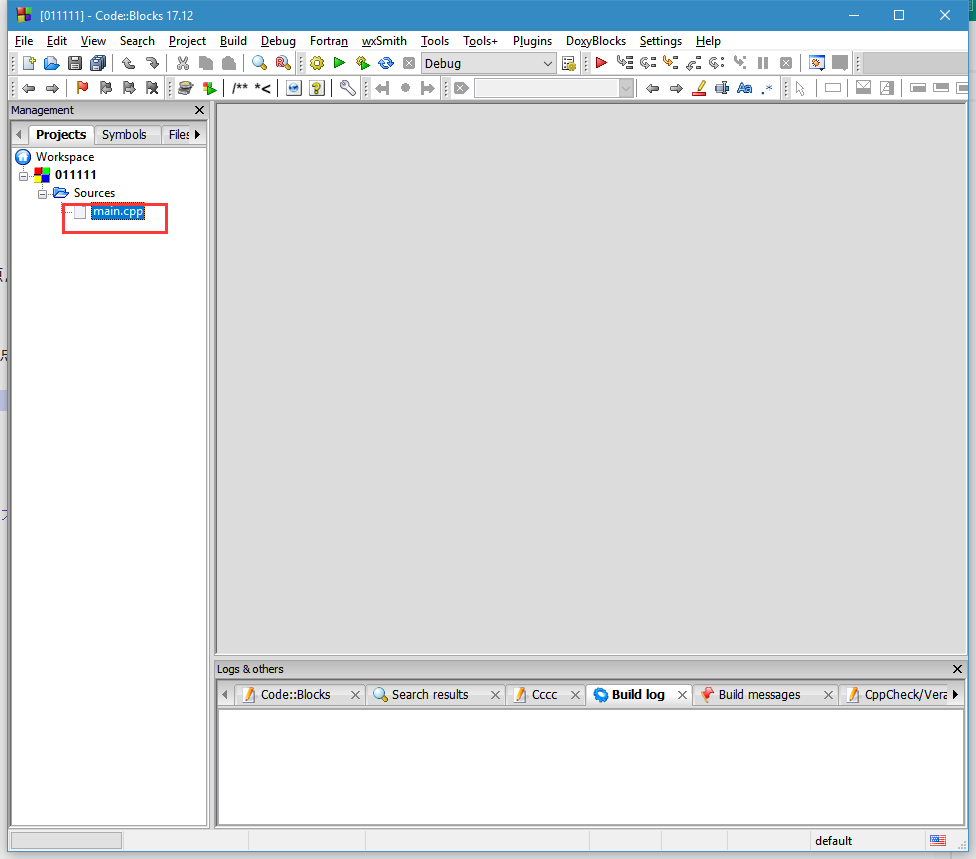Click the keyboard language flag in status bar
The image size is (976, 859).
click(938, 841)
